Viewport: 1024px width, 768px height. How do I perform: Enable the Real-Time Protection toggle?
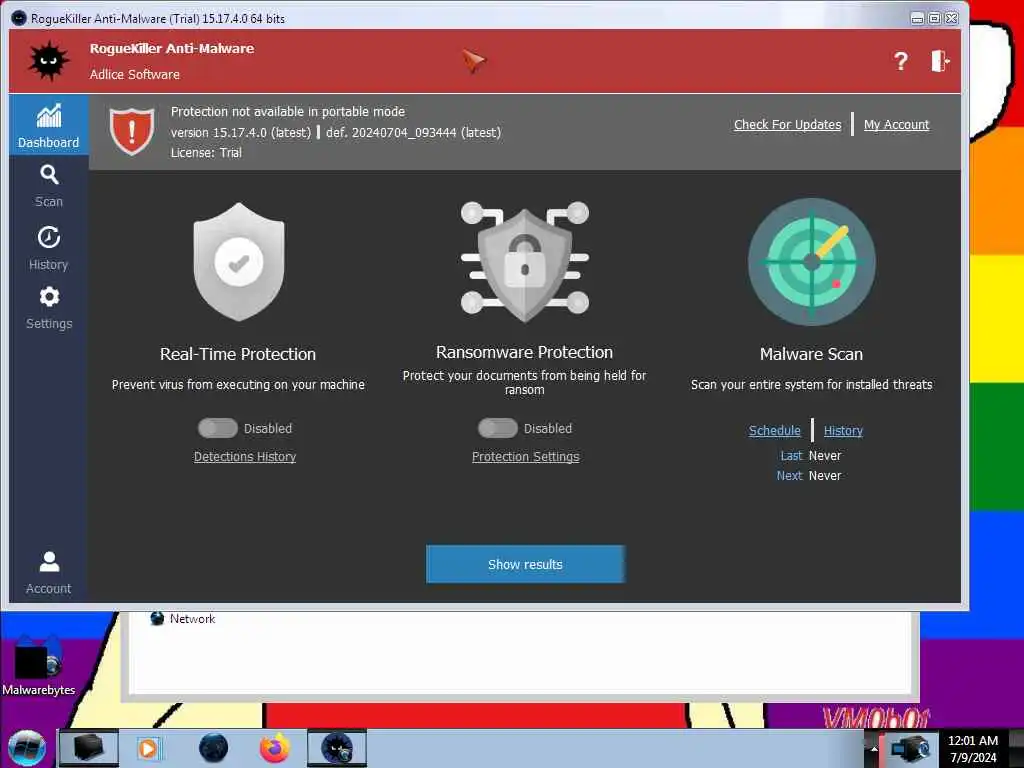click(x=218, y=428)
